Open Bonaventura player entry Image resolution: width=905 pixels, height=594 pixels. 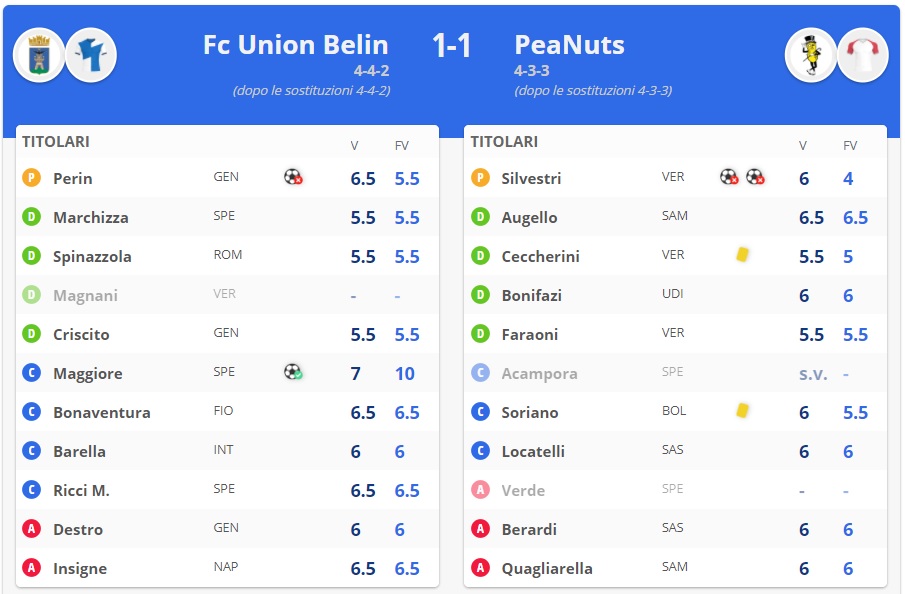[101, 412]
